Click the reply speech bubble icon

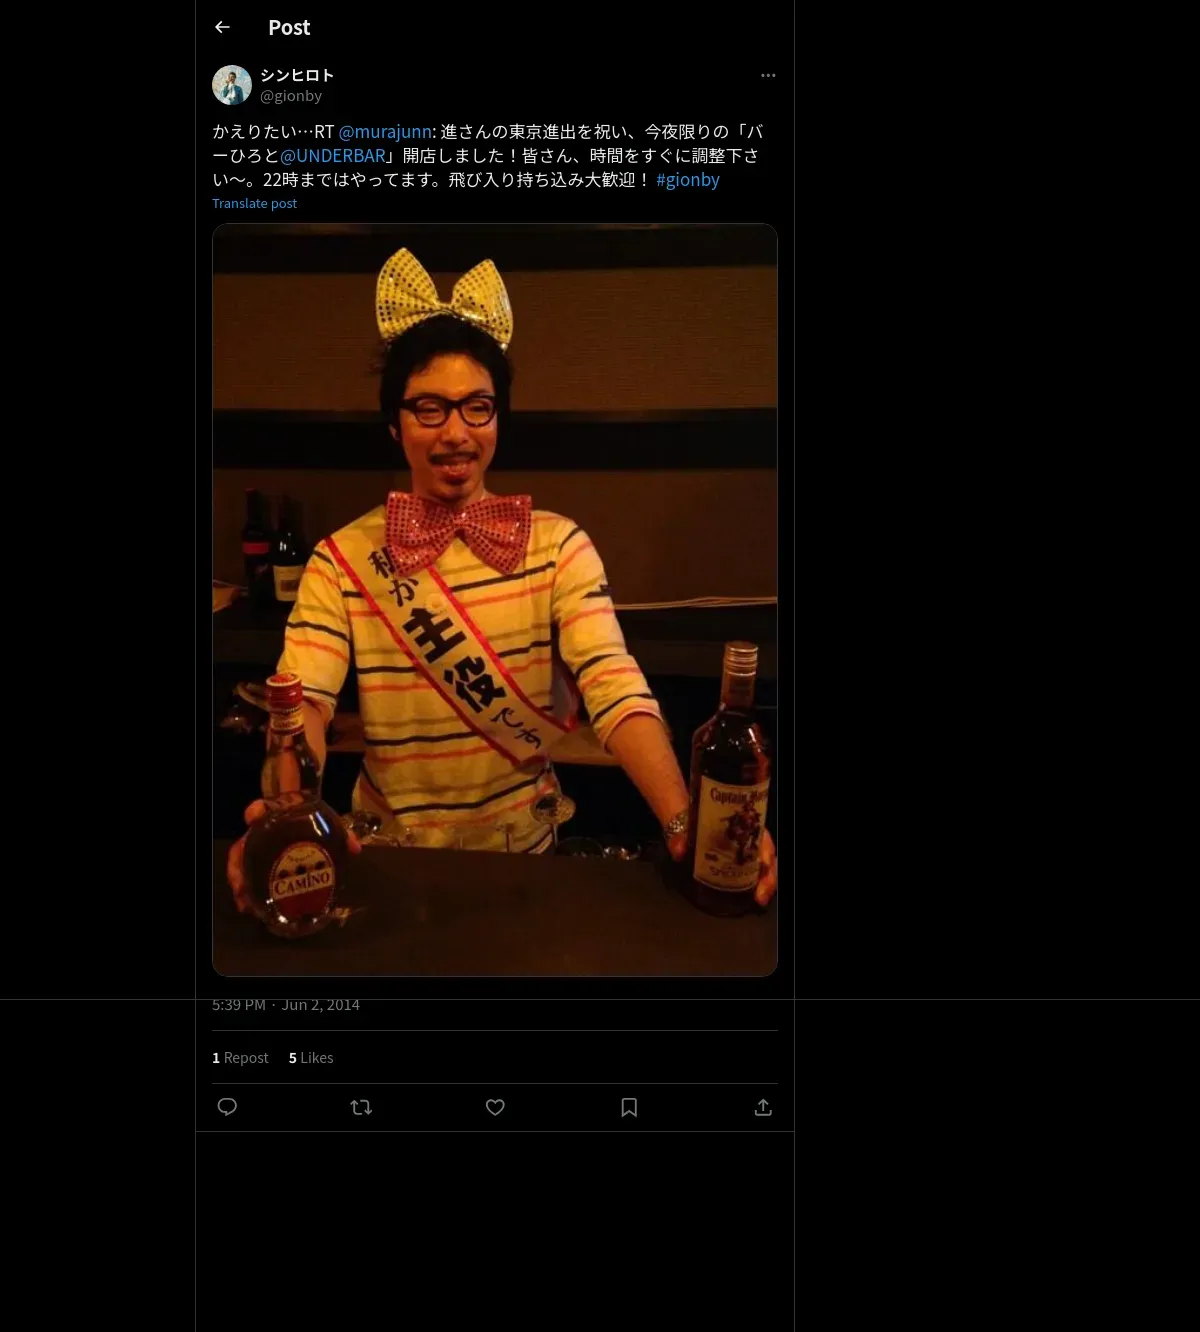pyautogui.click(x=227, y=1107)
